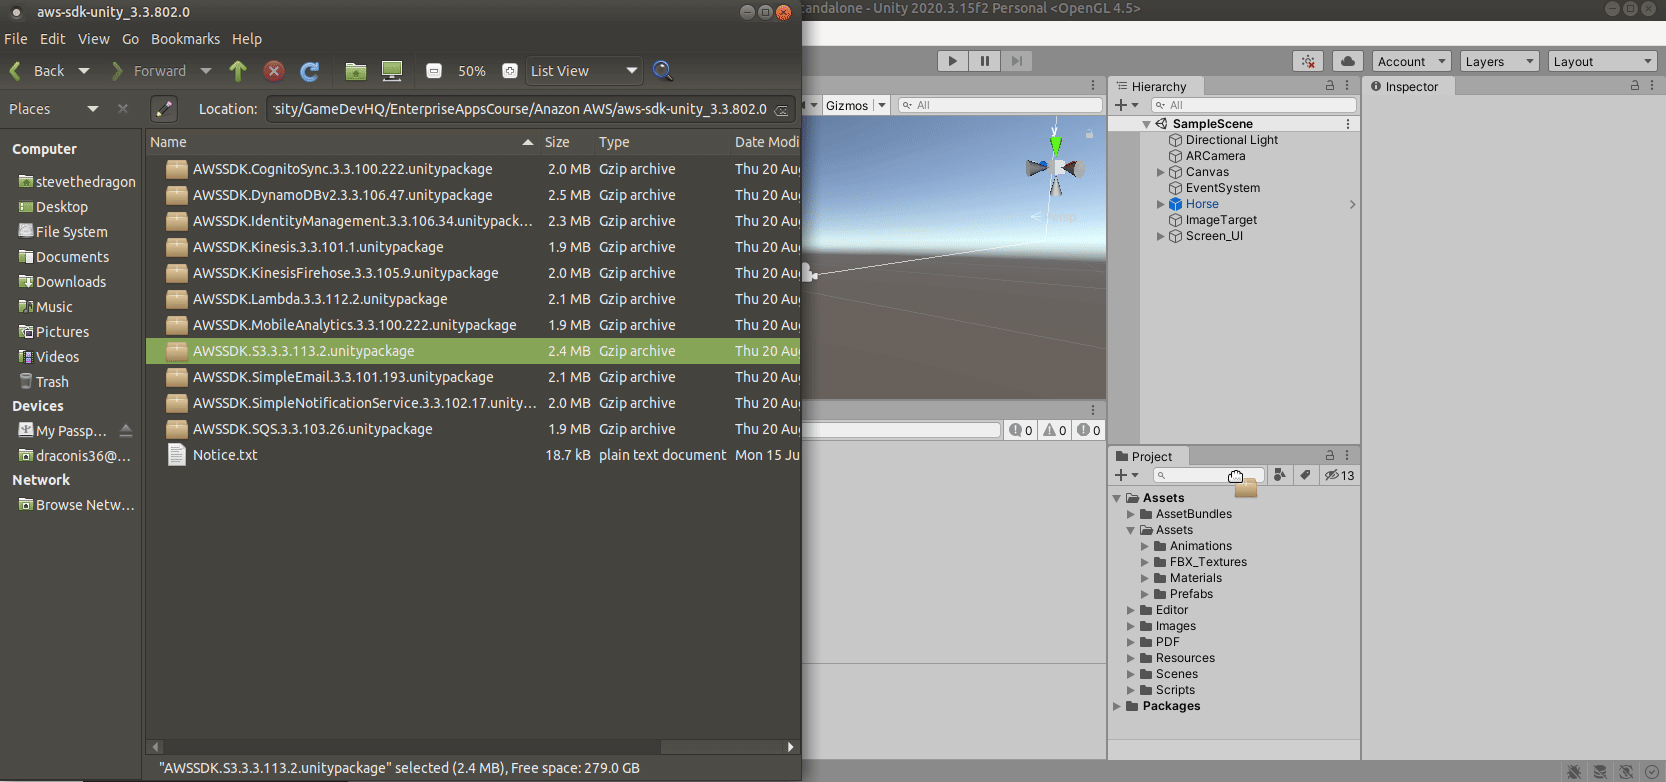
Task: Open the Layout dropdown
Action: pos(1603,62)
